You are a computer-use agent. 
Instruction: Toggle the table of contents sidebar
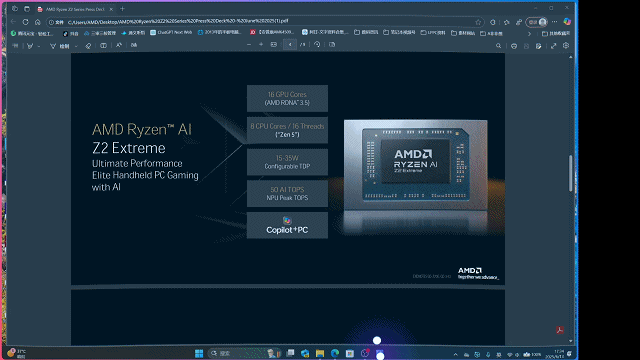15,46
